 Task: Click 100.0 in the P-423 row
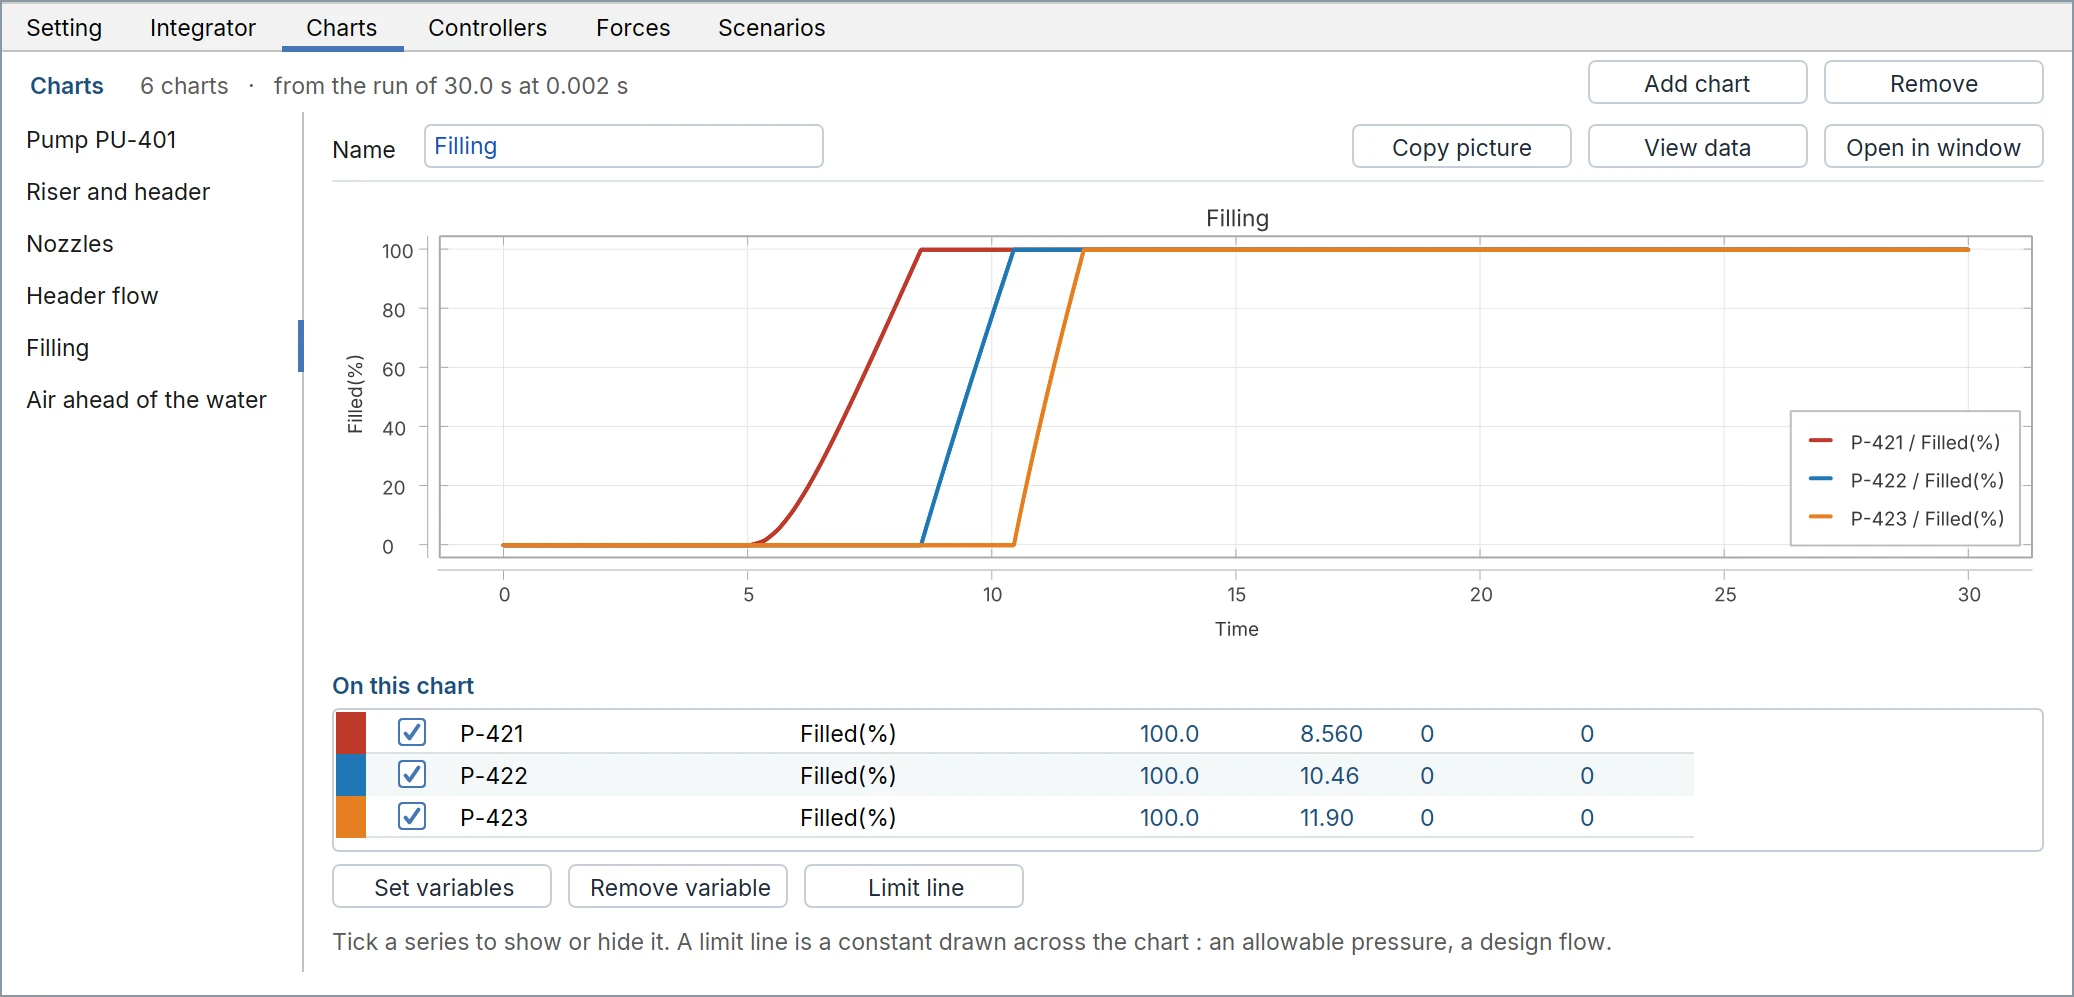click(x=1169, y=817)
